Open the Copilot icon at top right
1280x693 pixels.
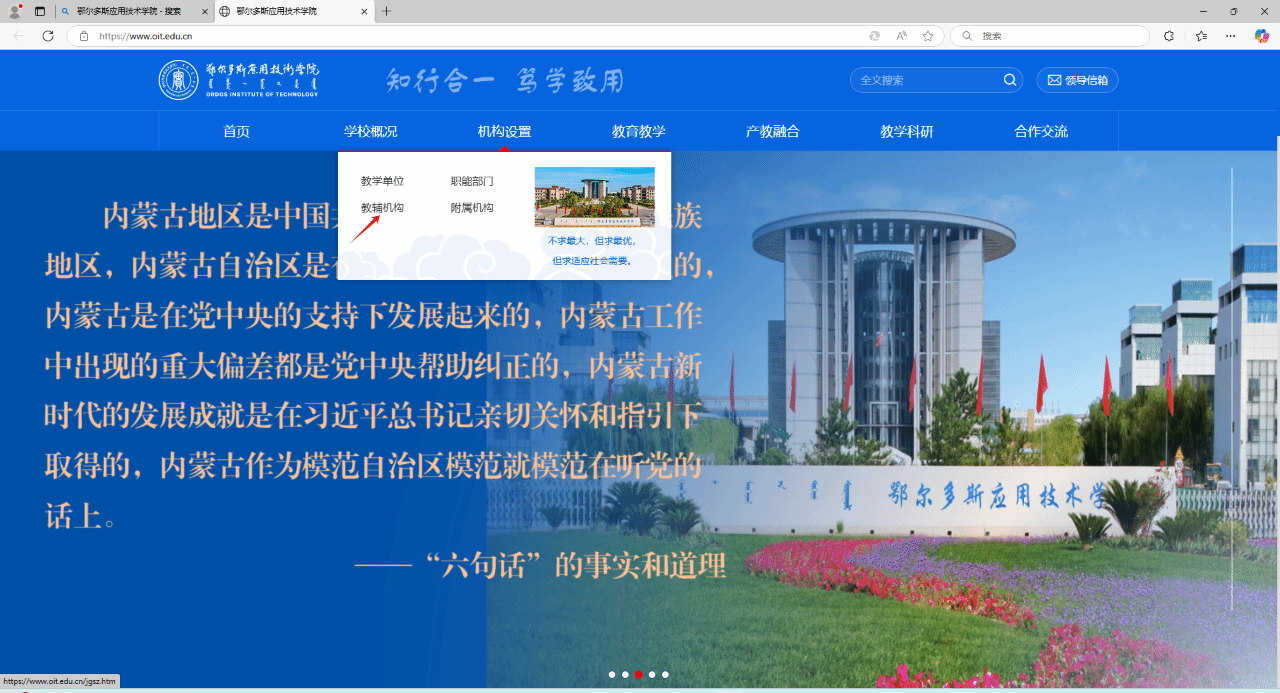pos(1262,36)
